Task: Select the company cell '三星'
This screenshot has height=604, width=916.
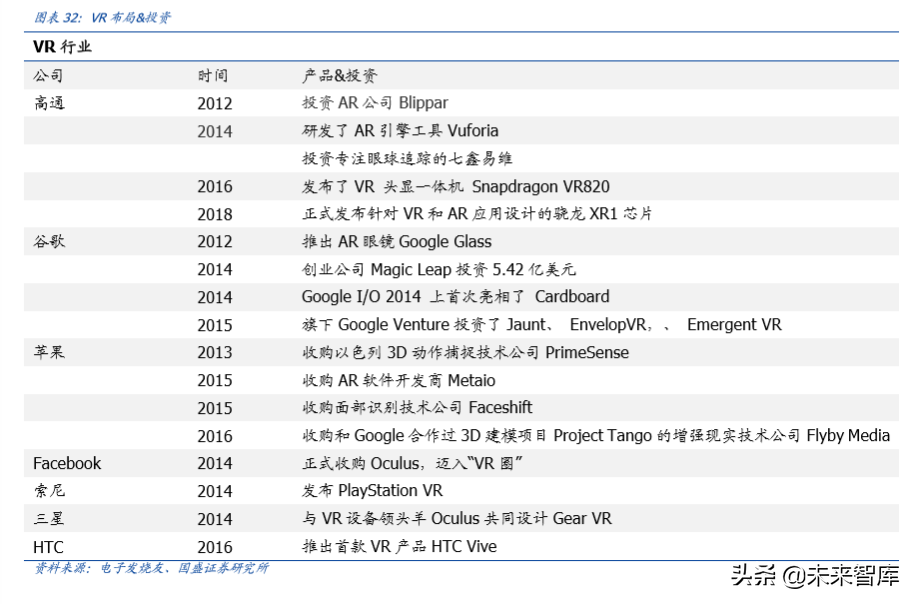Action: point(49,519)
